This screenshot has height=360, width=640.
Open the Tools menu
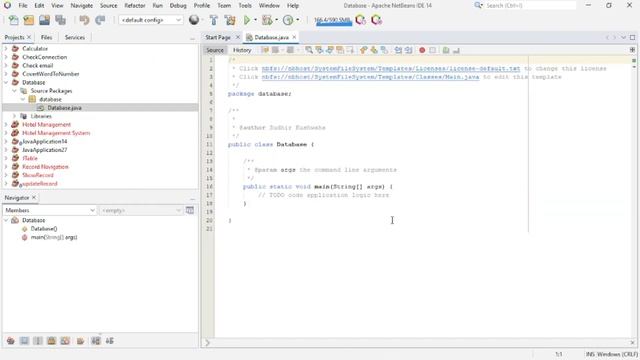245,6
